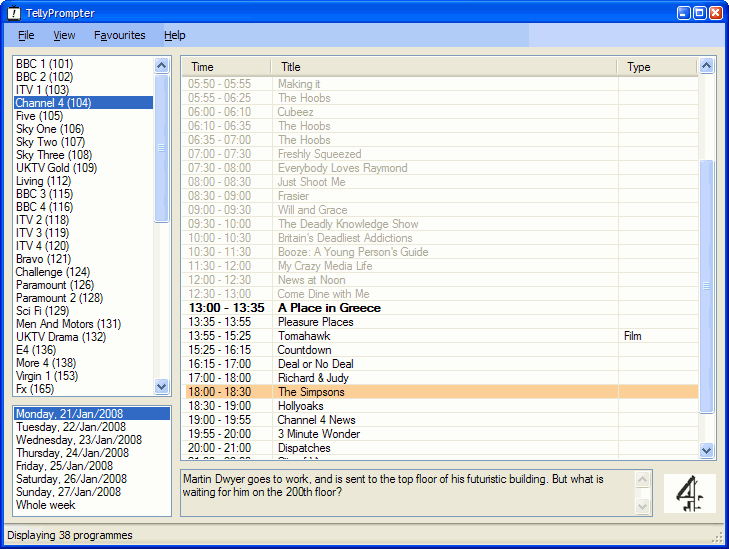Select Five (105) channel
The width and height of the screenshot is (729, 549).
click(84, 116)
